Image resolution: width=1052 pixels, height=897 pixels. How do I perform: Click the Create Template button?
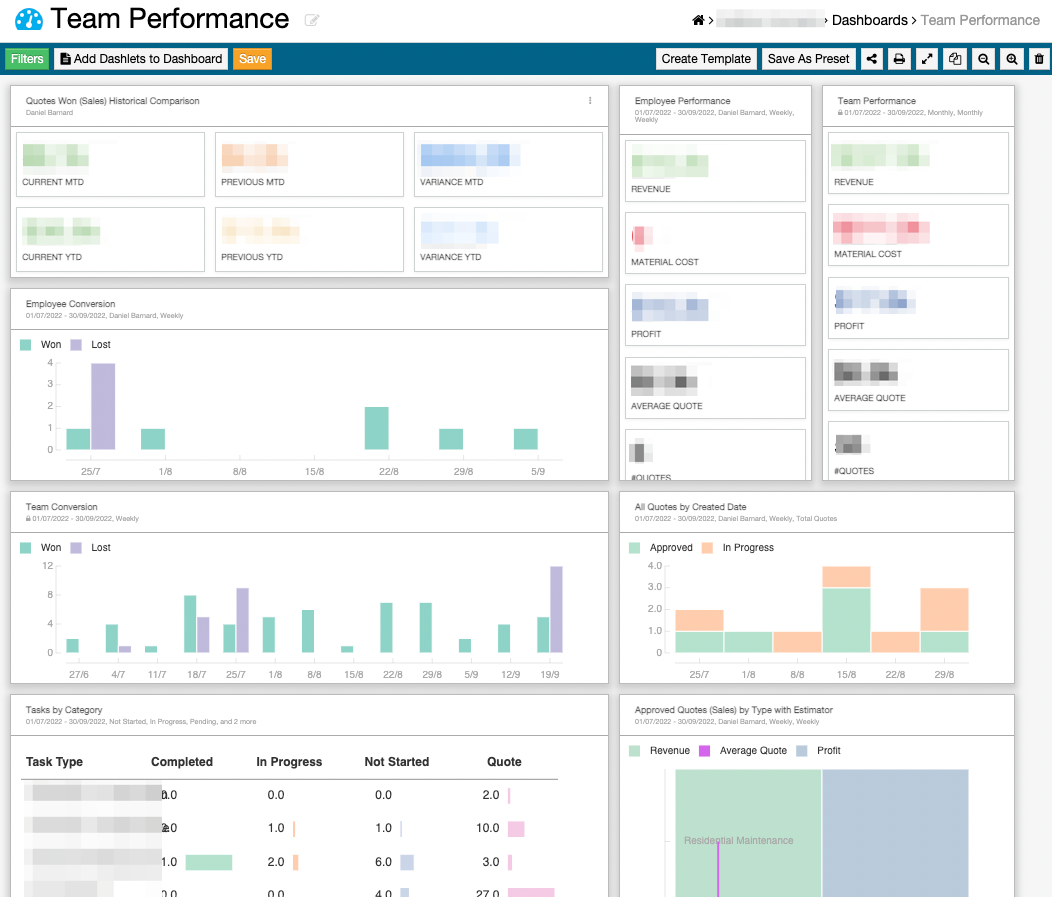pyautogui.click(x=706, y=59)
